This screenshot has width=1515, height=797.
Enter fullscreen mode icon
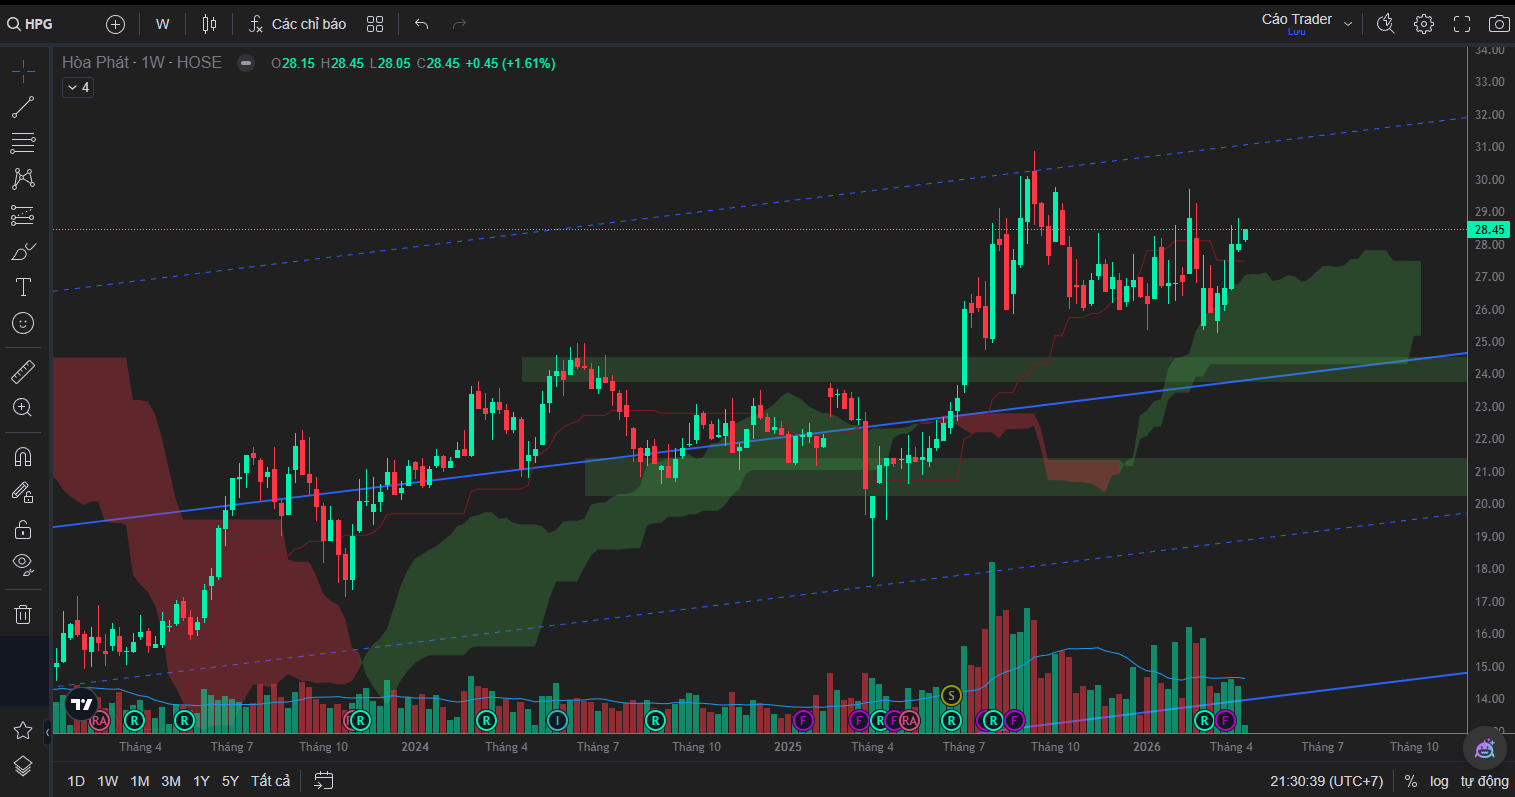coord(1462,24)
